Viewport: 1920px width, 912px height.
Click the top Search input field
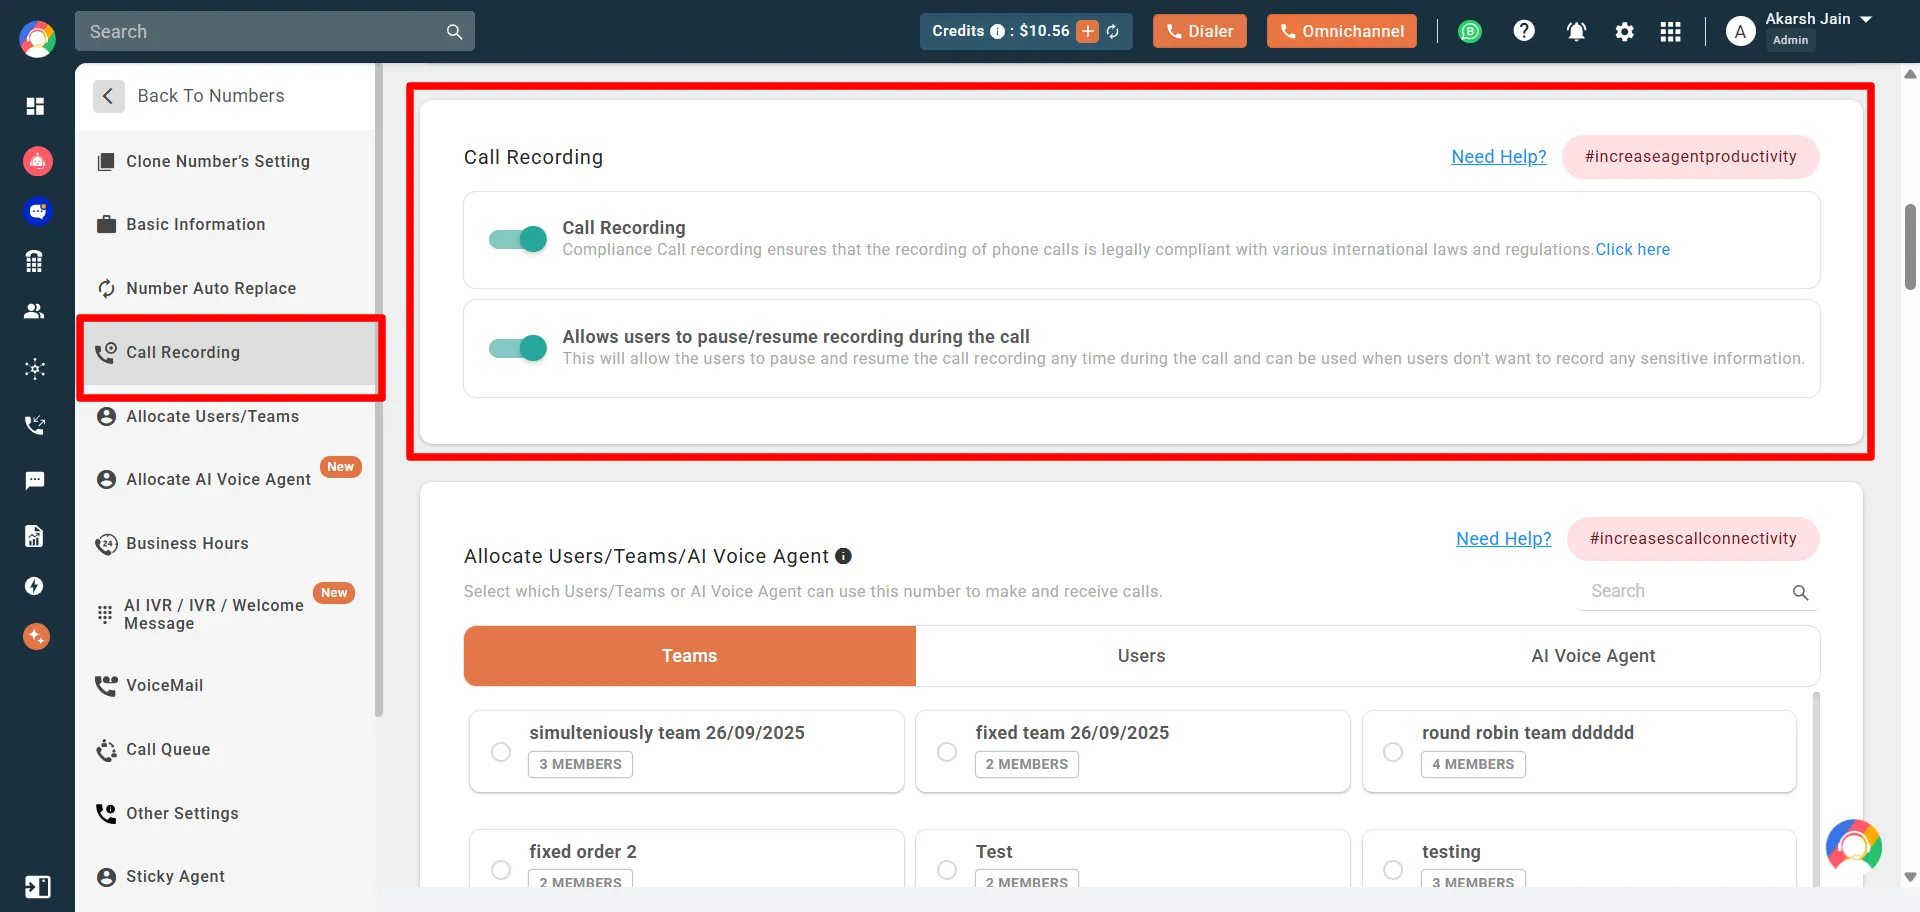coord(262,32)
